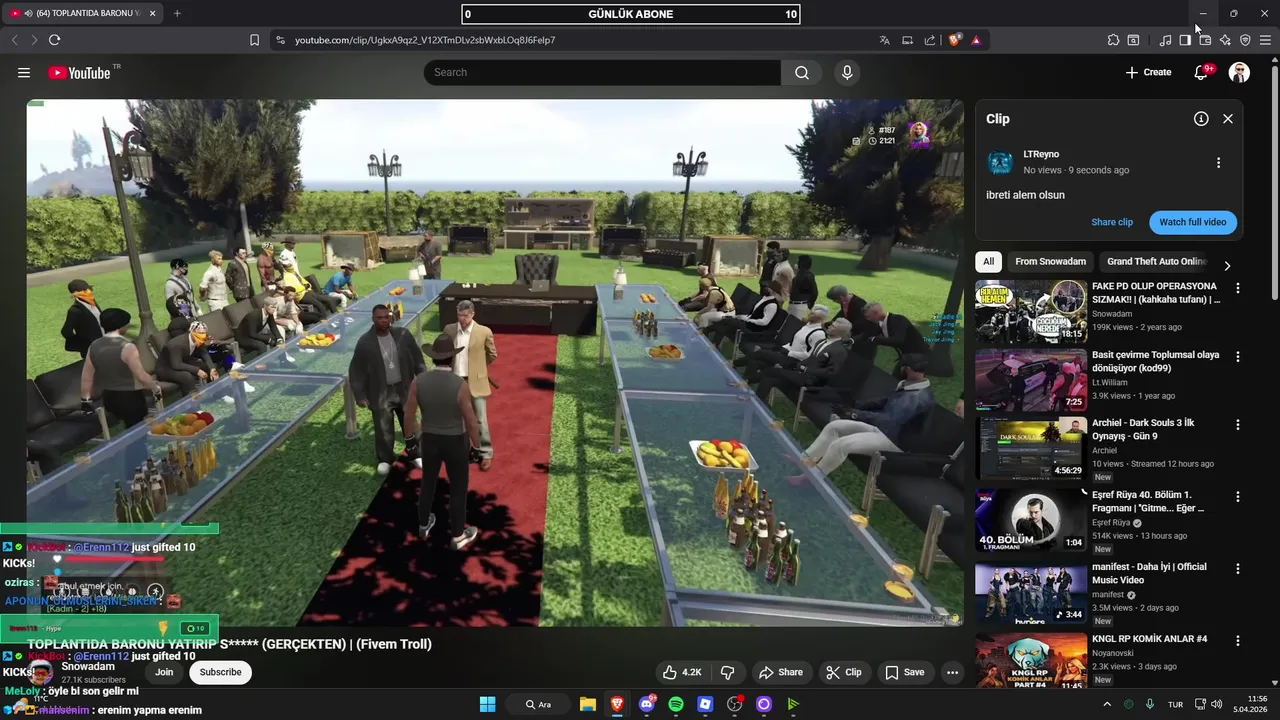Save the video to a playlist
1280x720 pixels.
(905, 672)
